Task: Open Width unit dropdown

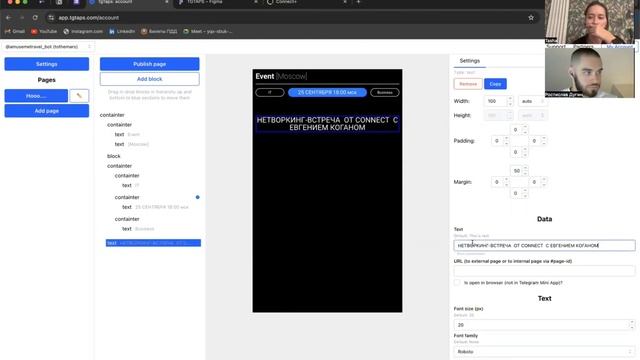Action: [533, 101]
